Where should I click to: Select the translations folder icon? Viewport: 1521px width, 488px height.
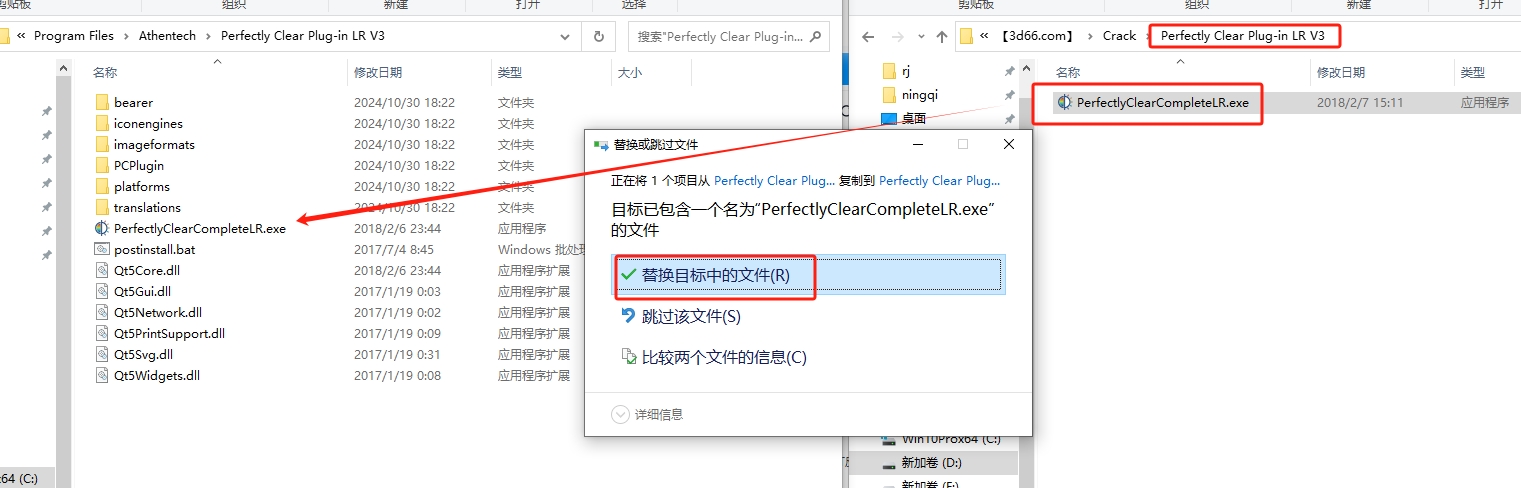tap(101, 207)
